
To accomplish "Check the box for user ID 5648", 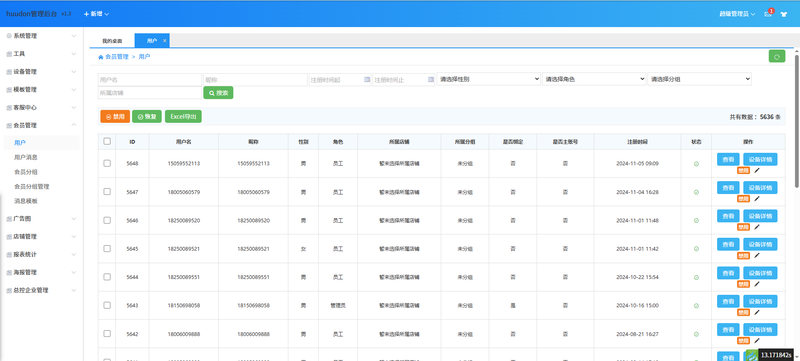I will coord(107,163).
